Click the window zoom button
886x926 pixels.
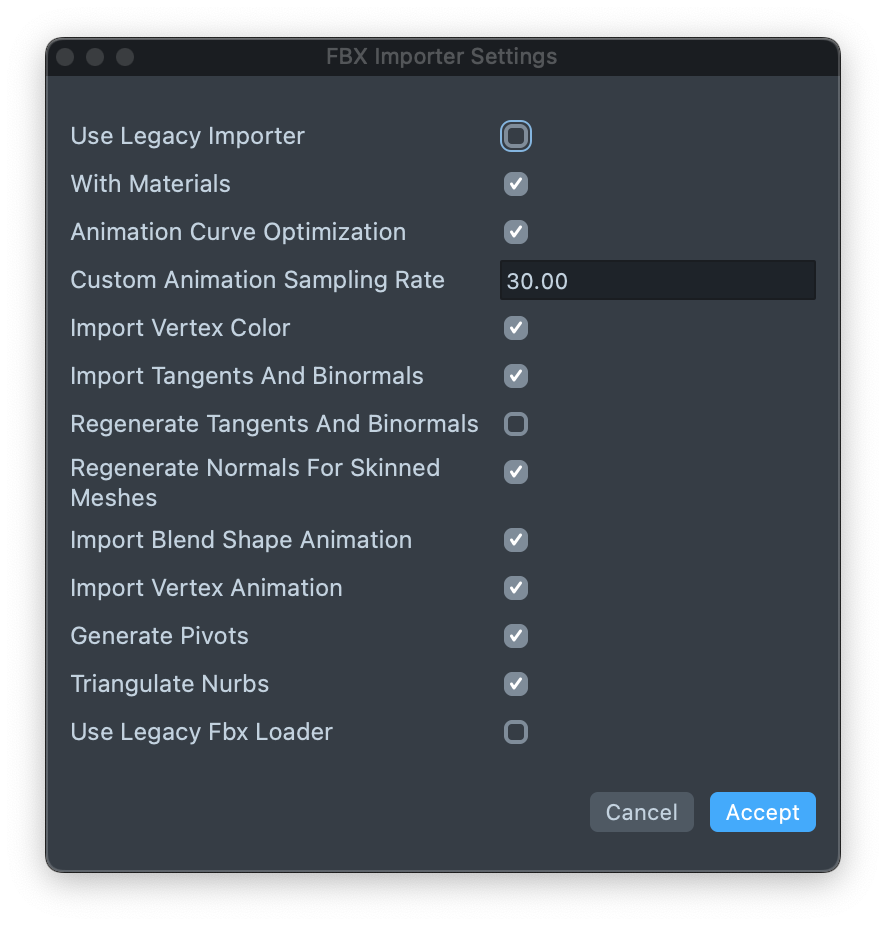tap(125, 57)
